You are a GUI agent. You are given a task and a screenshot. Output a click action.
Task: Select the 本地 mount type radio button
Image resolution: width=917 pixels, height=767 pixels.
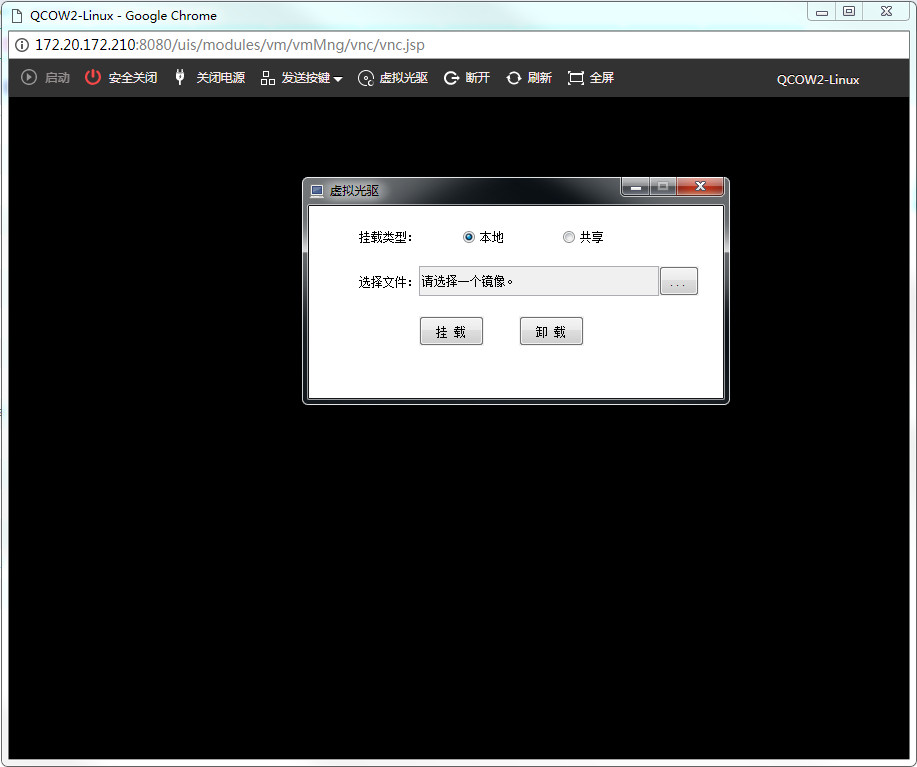click(x=468, y=237)
